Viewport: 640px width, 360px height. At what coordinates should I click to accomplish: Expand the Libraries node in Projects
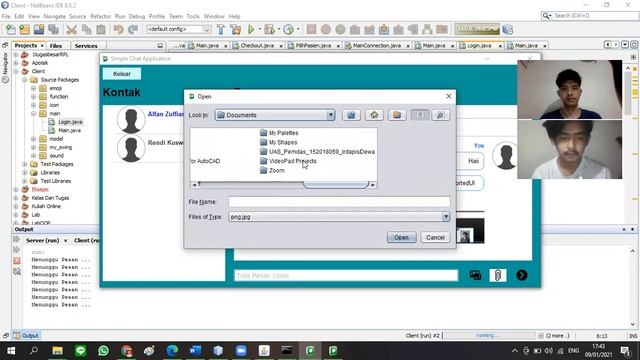[24, 173]
